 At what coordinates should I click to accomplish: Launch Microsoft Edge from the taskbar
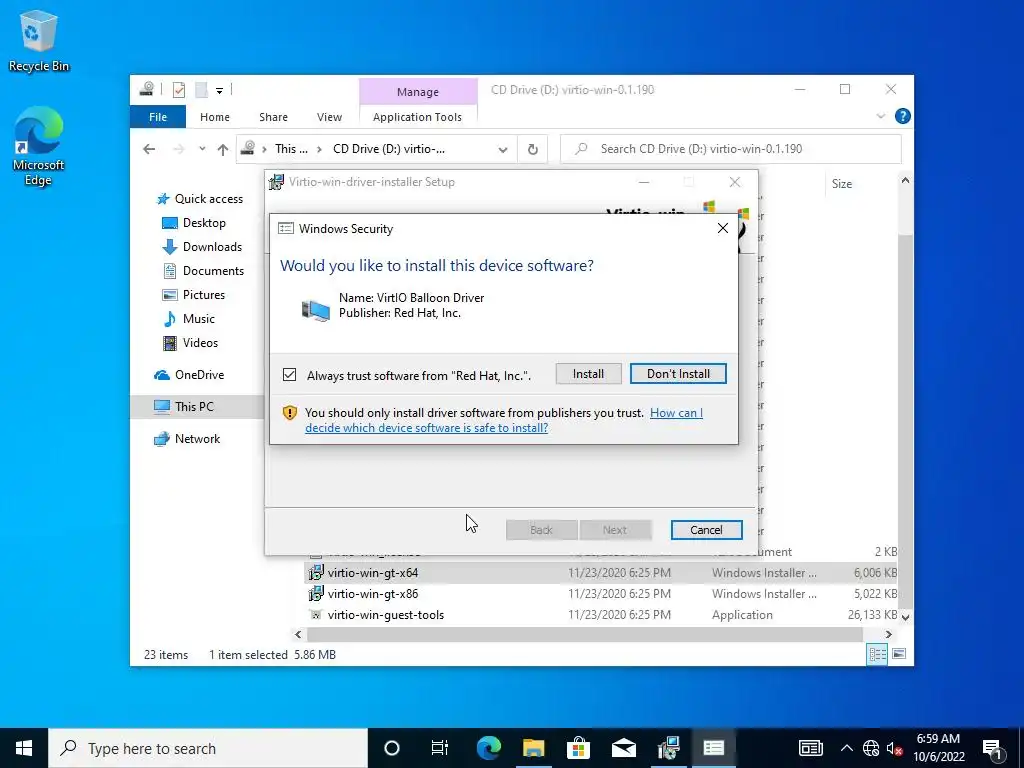[488, 748]
